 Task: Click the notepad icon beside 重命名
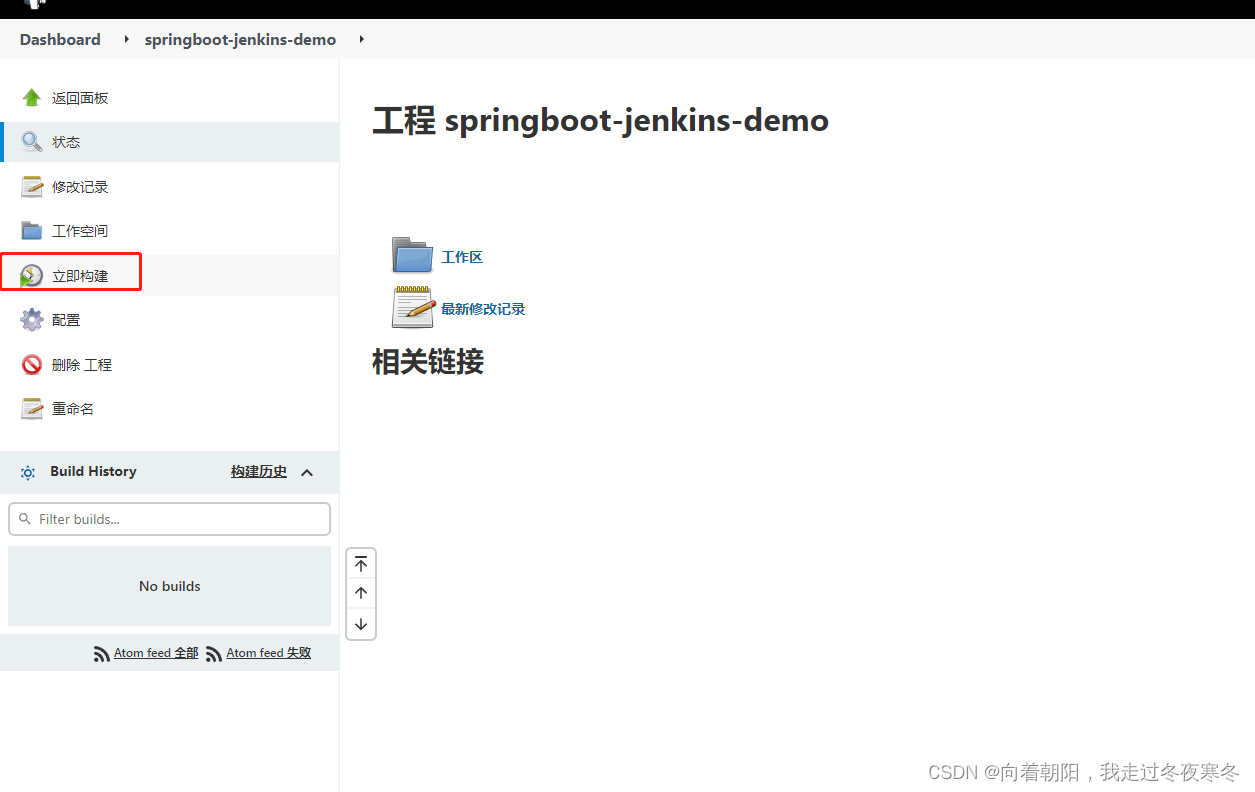(32, 409)
